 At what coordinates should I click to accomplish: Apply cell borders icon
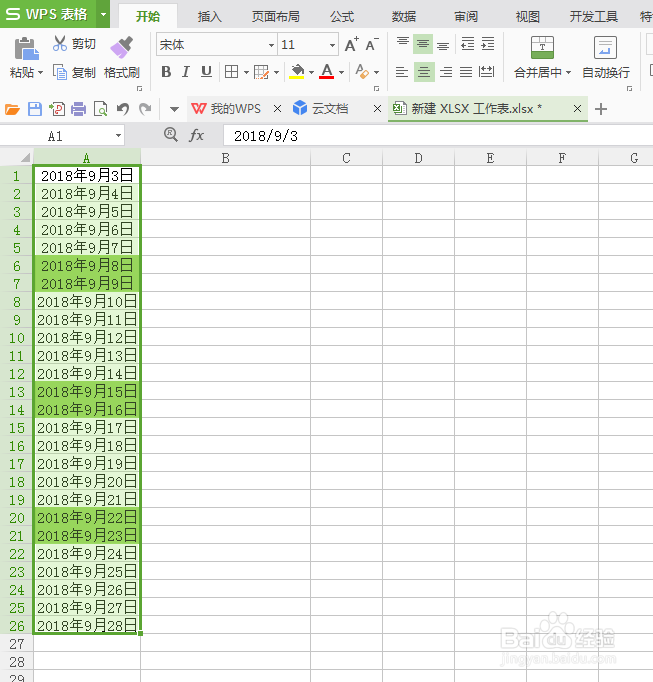coord(231,72)
